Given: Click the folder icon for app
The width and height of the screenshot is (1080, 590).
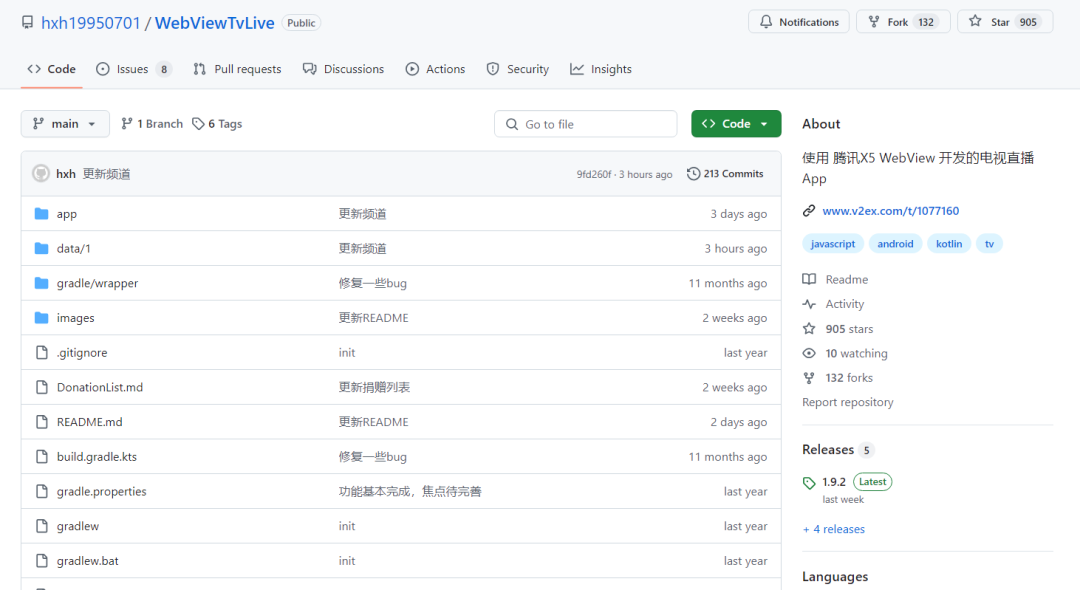Looking at the screenshot, I should (x=41, y=214).
